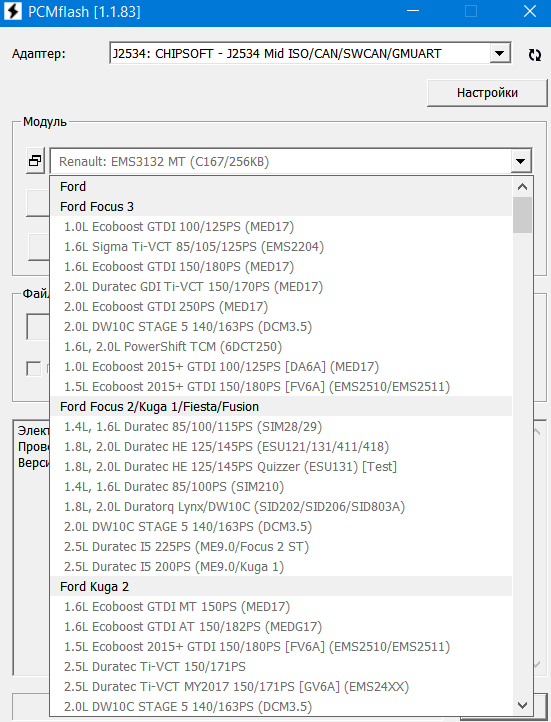
Task: Choose 1.8L, 2.0L Duratorq Lynx/DW10C (SID202/SID206/SID803A)
Action: (281, 507)
